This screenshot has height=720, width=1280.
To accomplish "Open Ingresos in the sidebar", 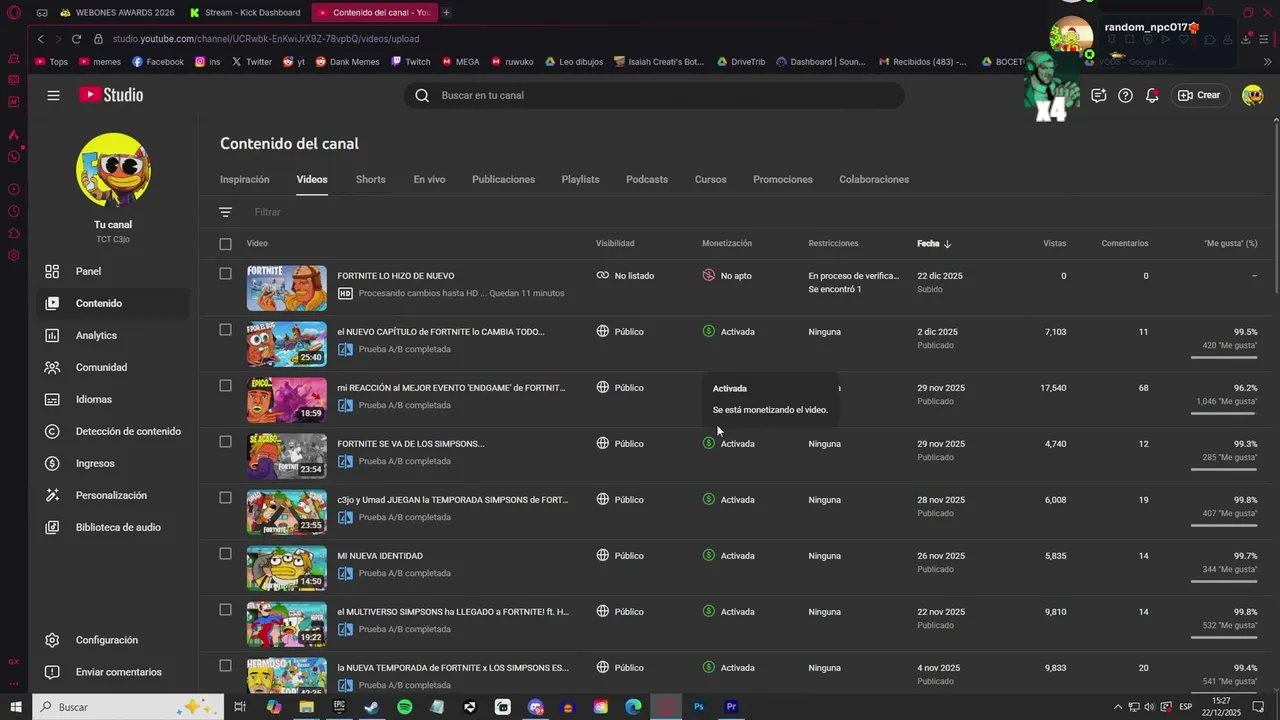I will (95, 463).
